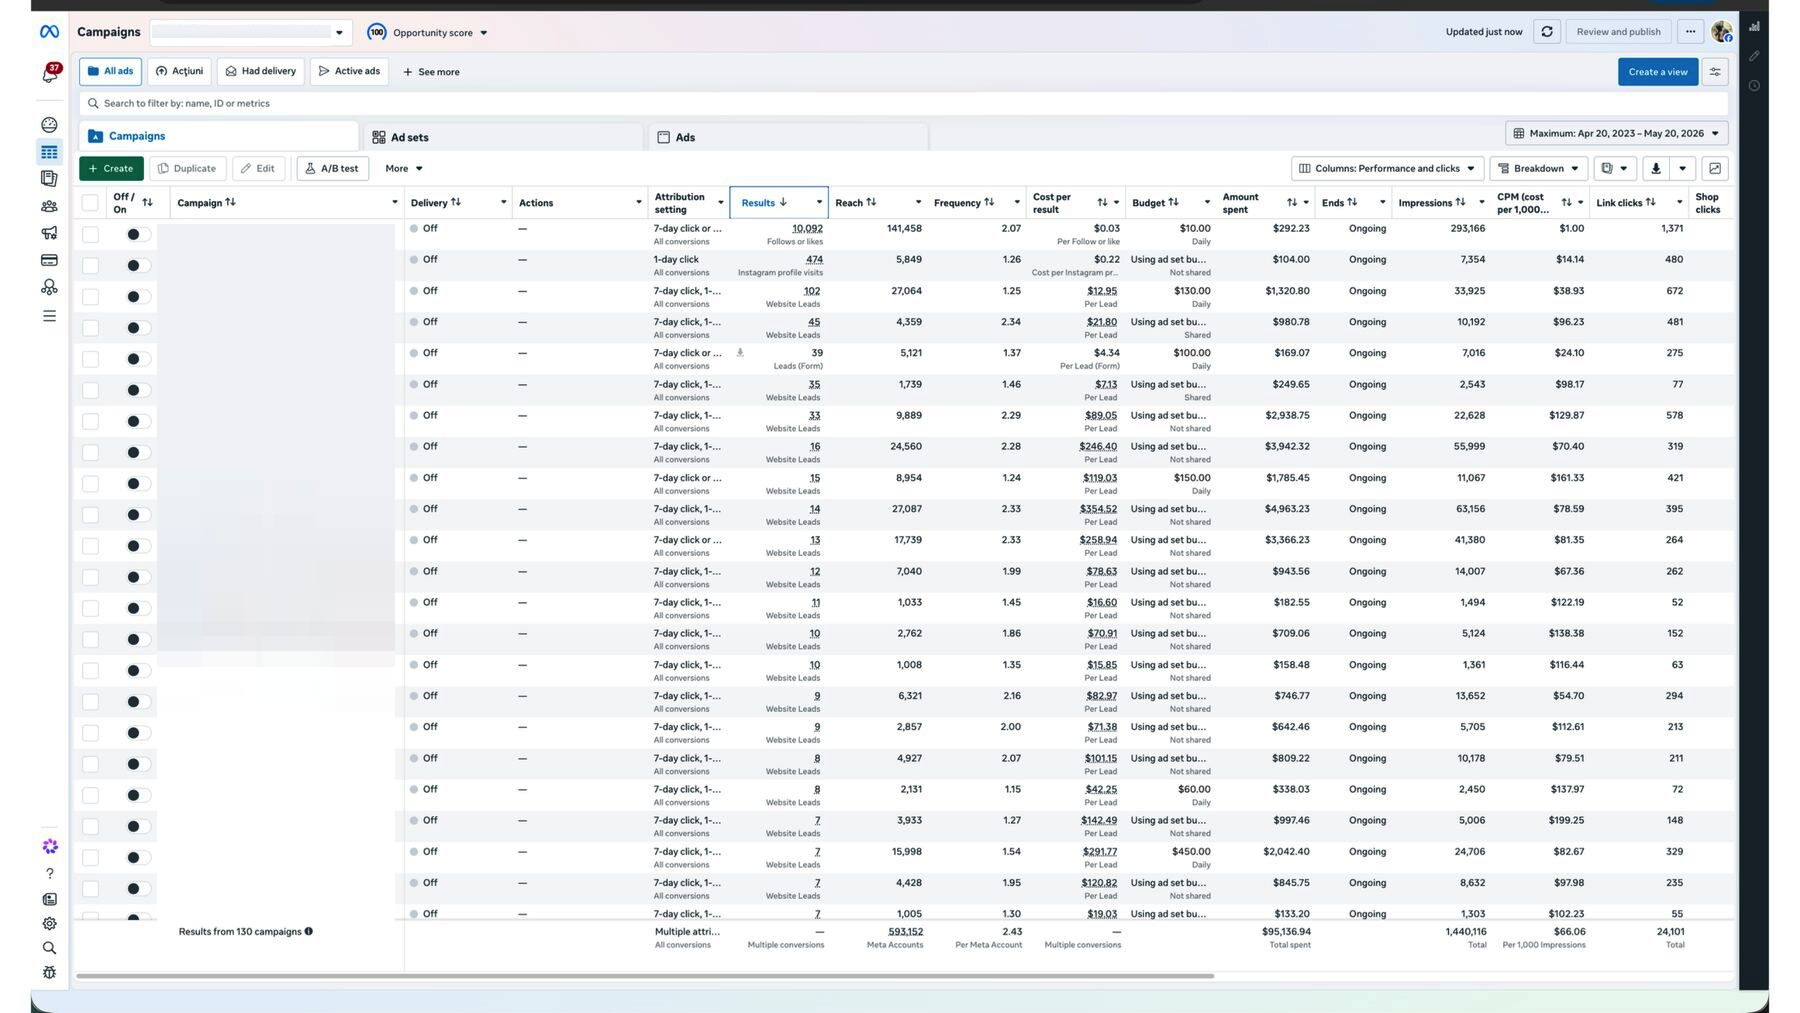
Task: Switch on the campaign with 102 results
Action: 138,297
